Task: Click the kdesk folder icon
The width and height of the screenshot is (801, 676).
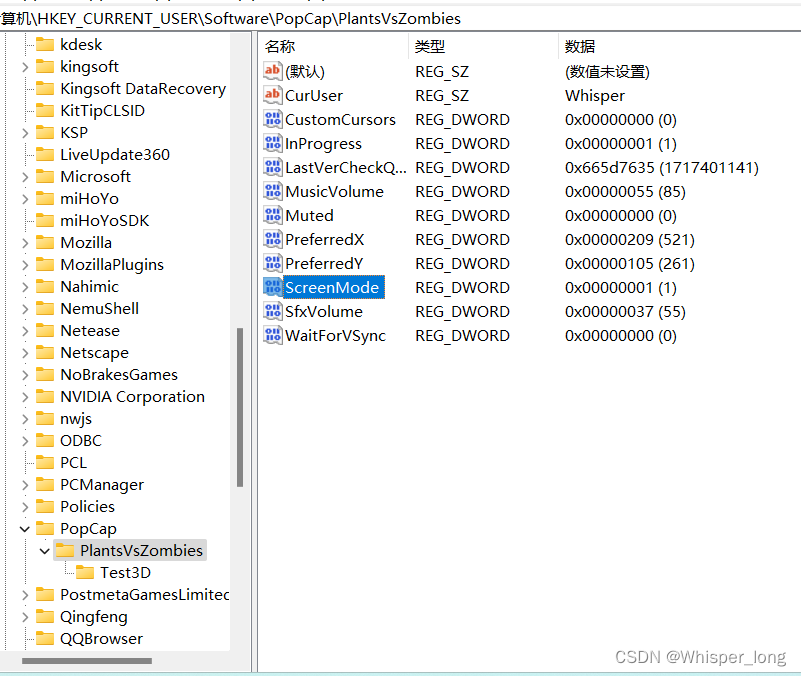Action: [x=45, y=44]
